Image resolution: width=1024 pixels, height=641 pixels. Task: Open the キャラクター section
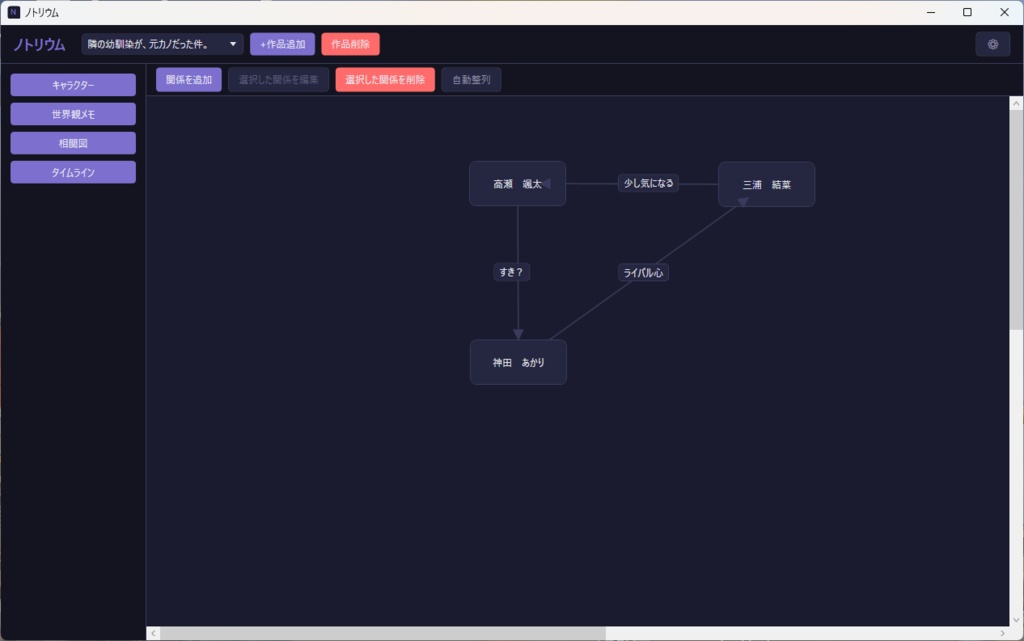[x=73, y=85]
